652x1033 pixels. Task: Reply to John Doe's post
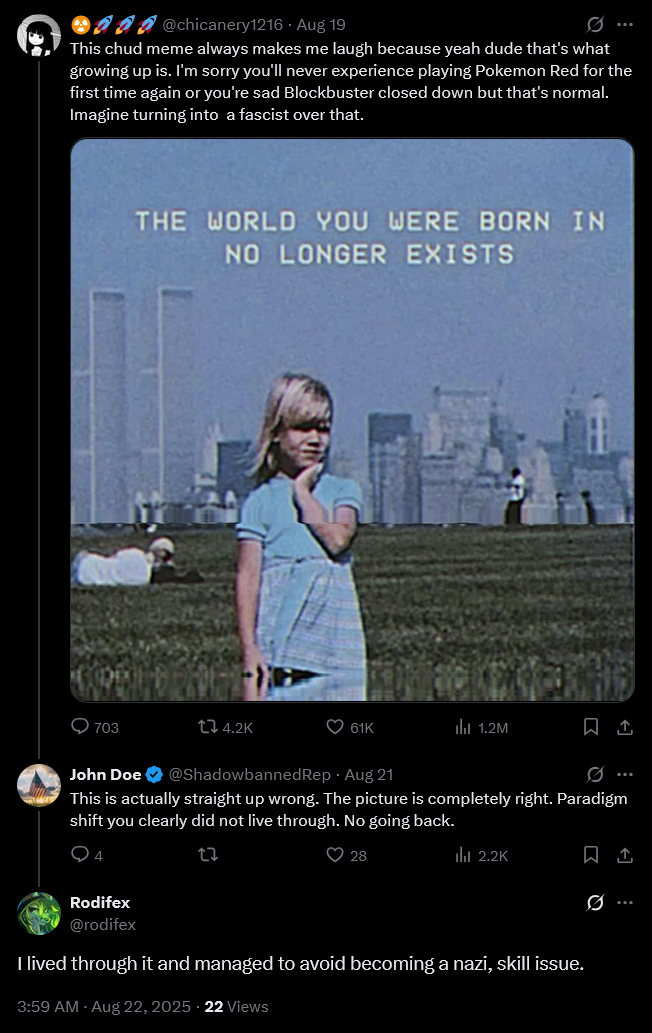(x=86, y=854)
